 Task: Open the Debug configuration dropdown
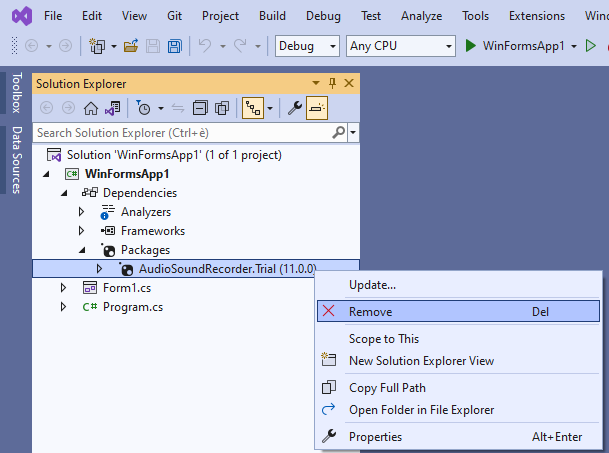click(x=307, y=46)
